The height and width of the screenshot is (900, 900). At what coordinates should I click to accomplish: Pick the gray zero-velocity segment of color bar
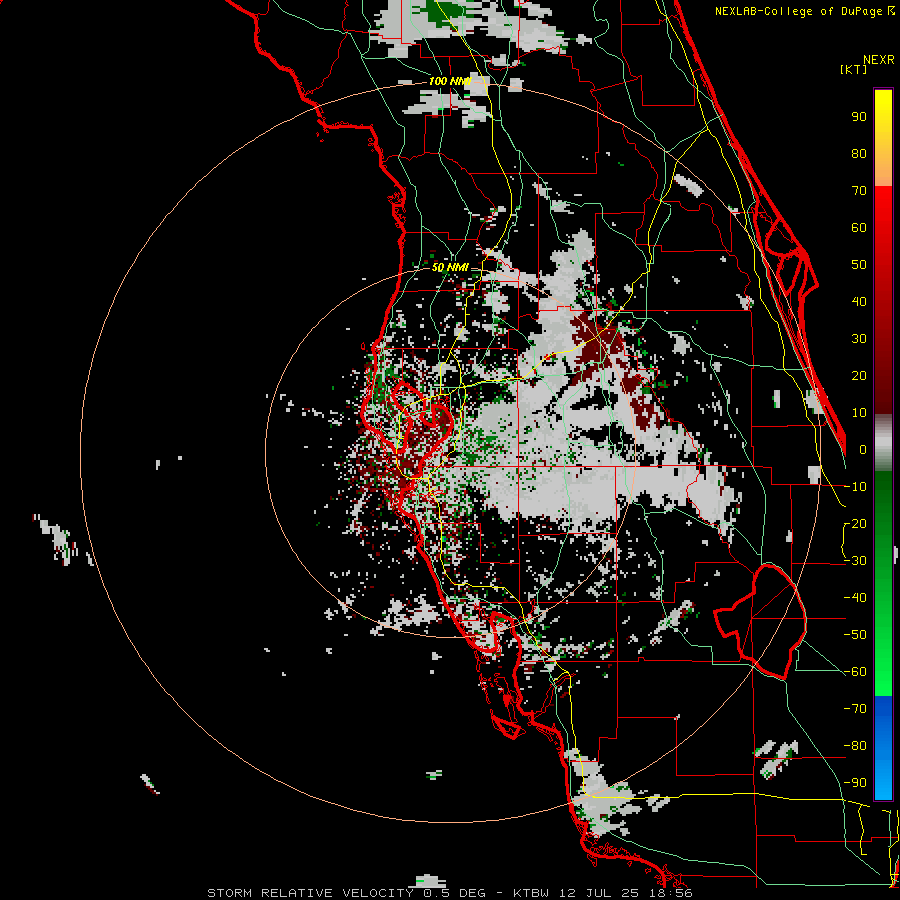tap(883, 443)
